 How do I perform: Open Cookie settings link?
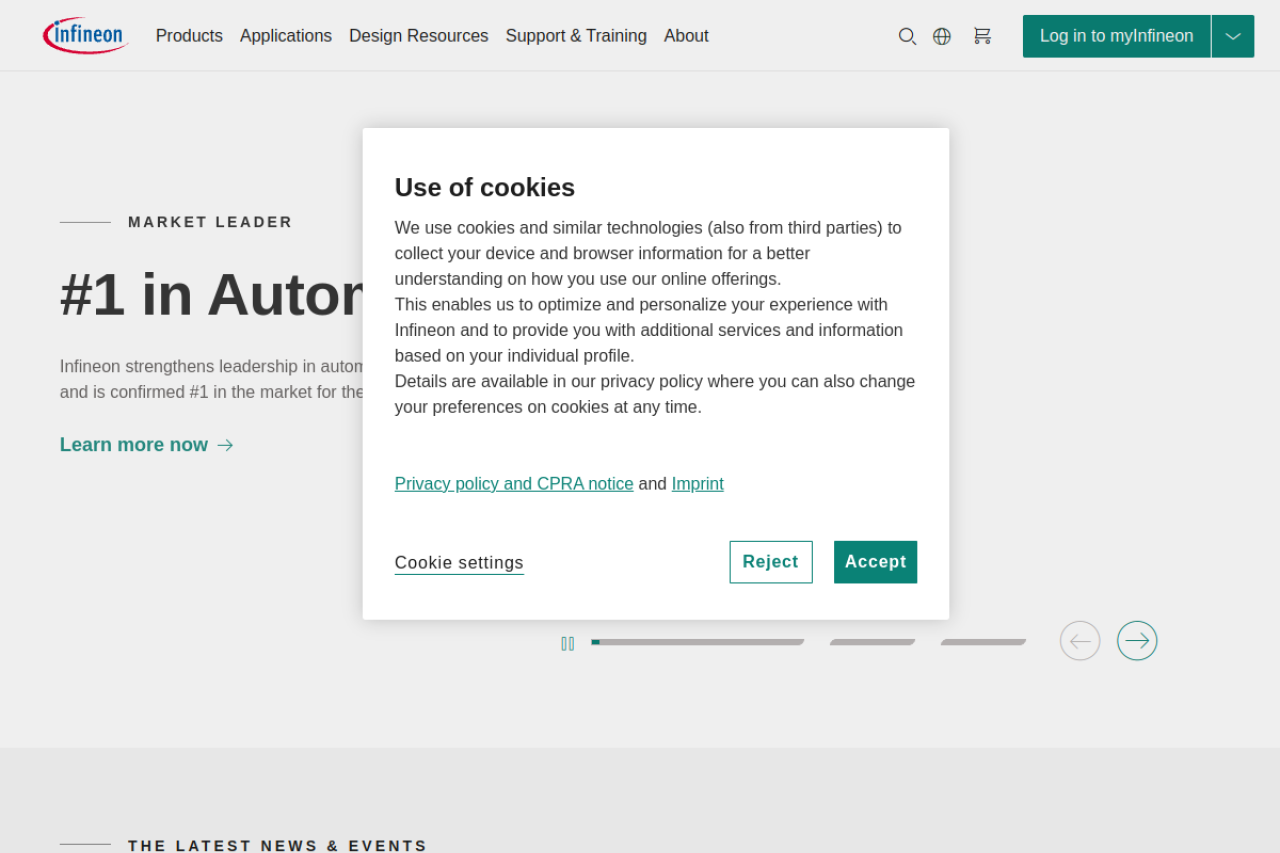click(x=459, y=563)
